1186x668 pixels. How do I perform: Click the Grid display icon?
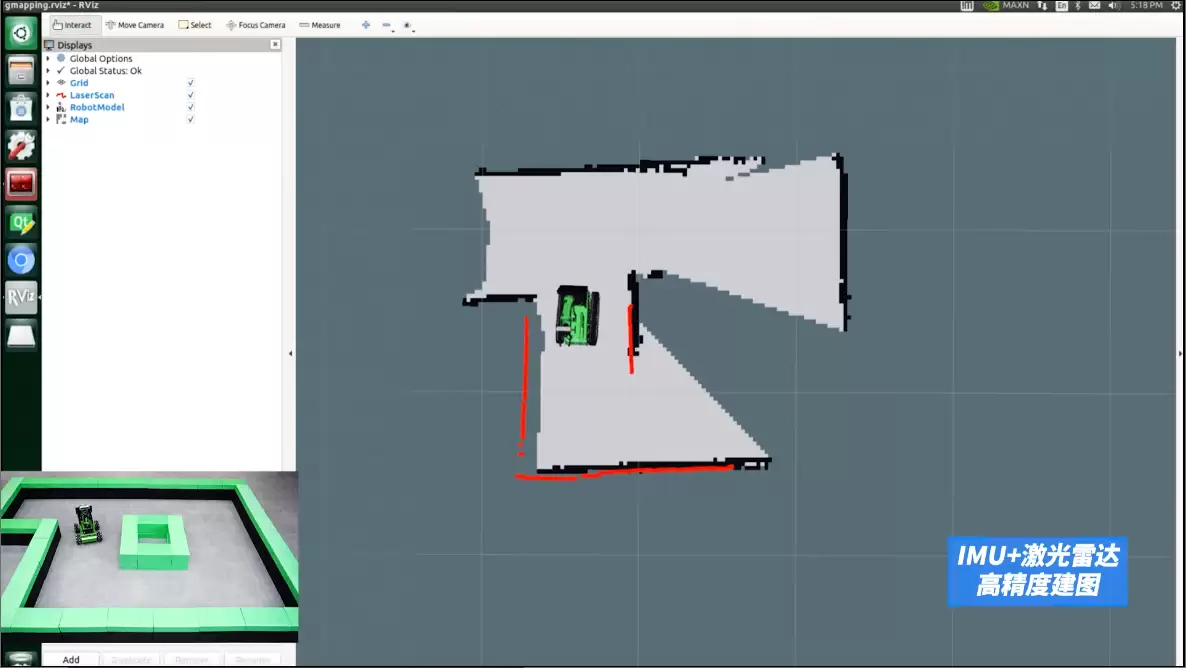click(61, 82)
